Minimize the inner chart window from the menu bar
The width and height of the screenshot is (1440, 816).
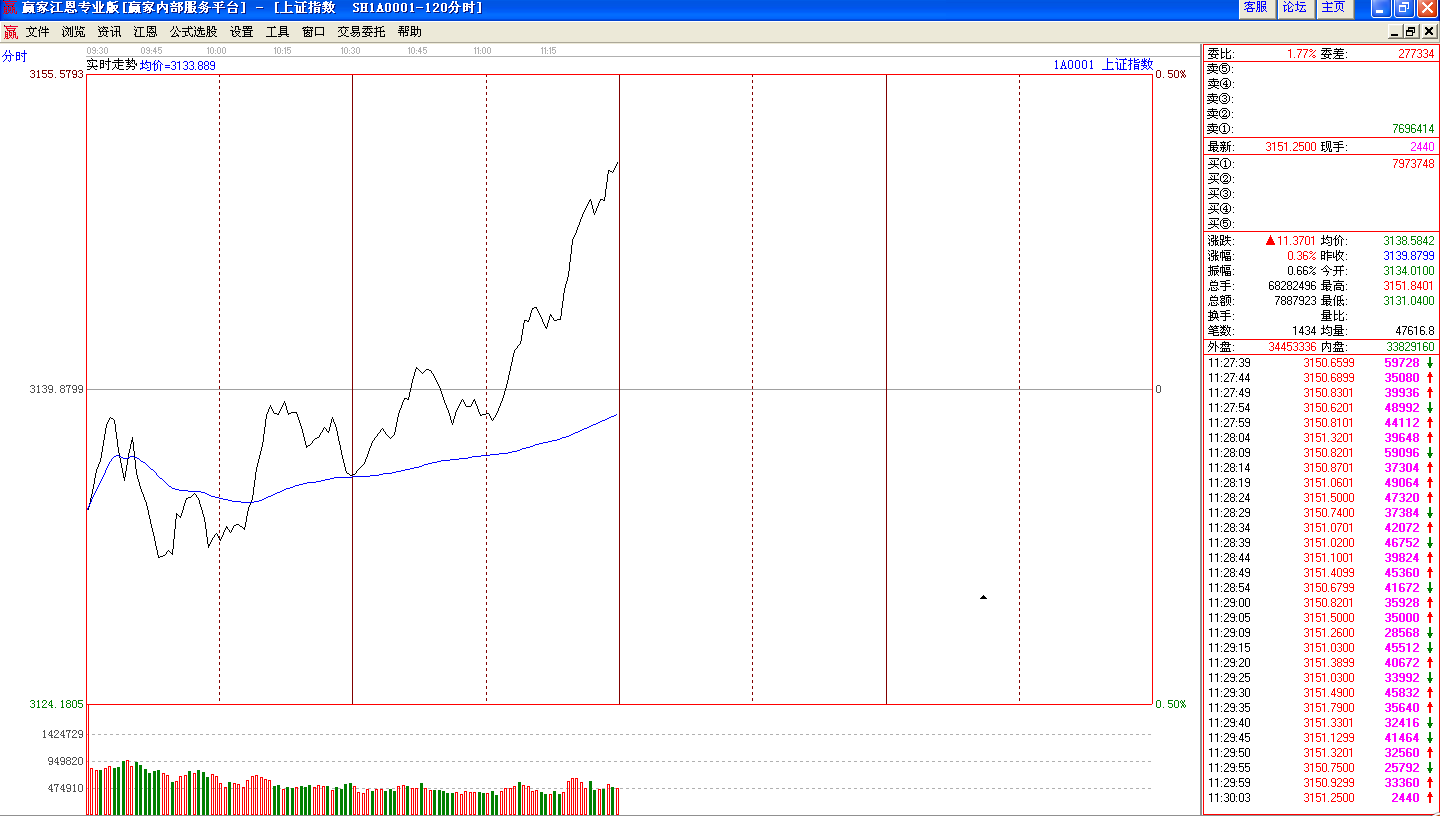click(1396, 32)
